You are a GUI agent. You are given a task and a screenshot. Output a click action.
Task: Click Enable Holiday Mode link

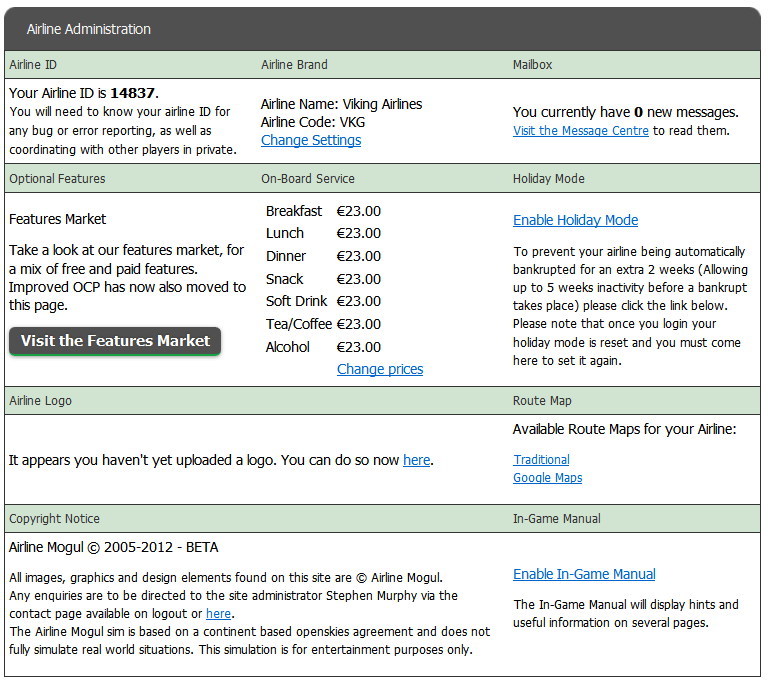[575, 220]
